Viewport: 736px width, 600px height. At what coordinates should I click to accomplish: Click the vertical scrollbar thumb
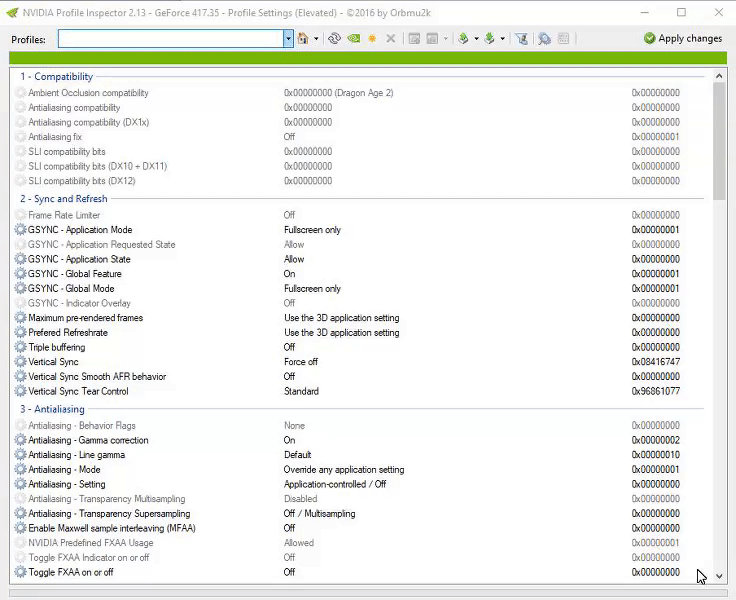click(x=719, y=141)
